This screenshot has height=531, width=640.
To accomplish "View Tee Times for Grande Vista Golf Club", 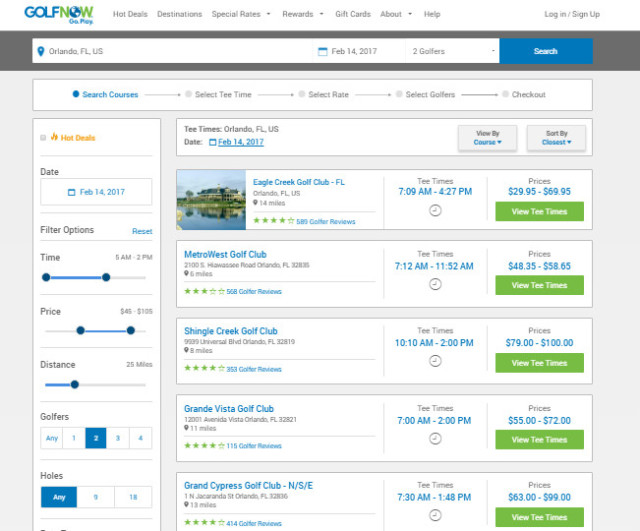I will pyautogui.click(x=539, y=440).
